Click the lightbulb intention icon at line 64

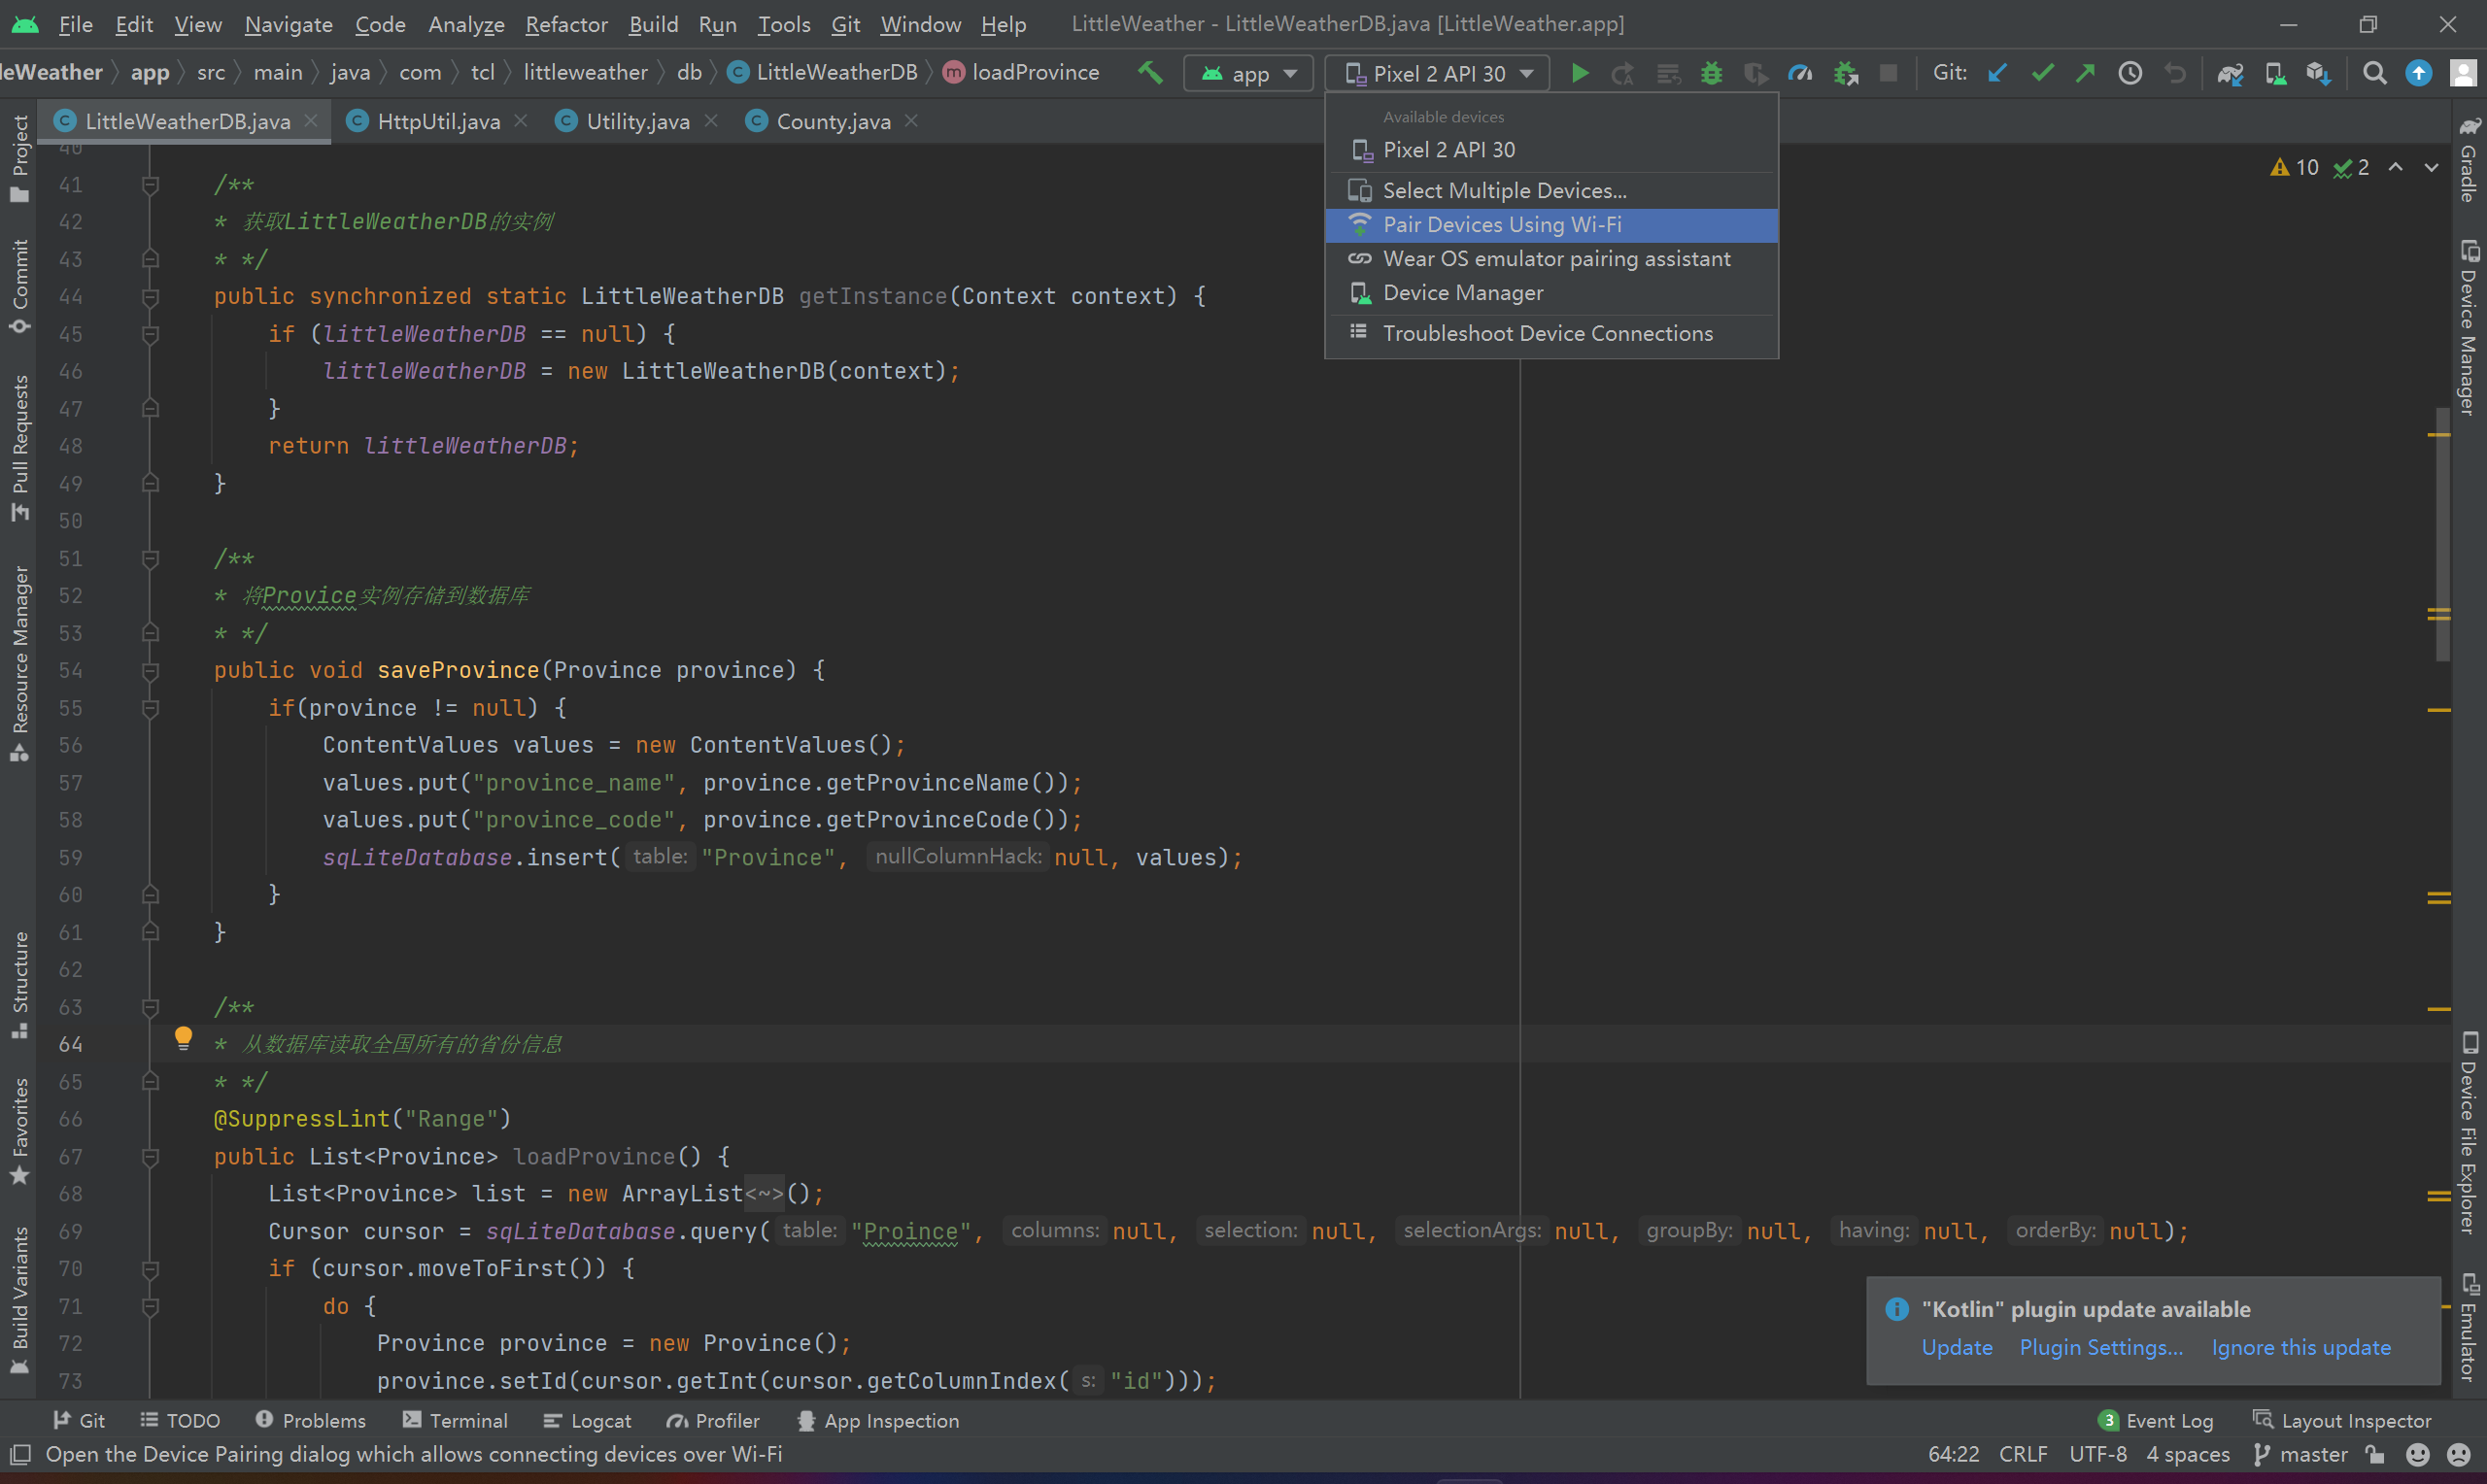pyautogui.click(x=183, y=1038)
